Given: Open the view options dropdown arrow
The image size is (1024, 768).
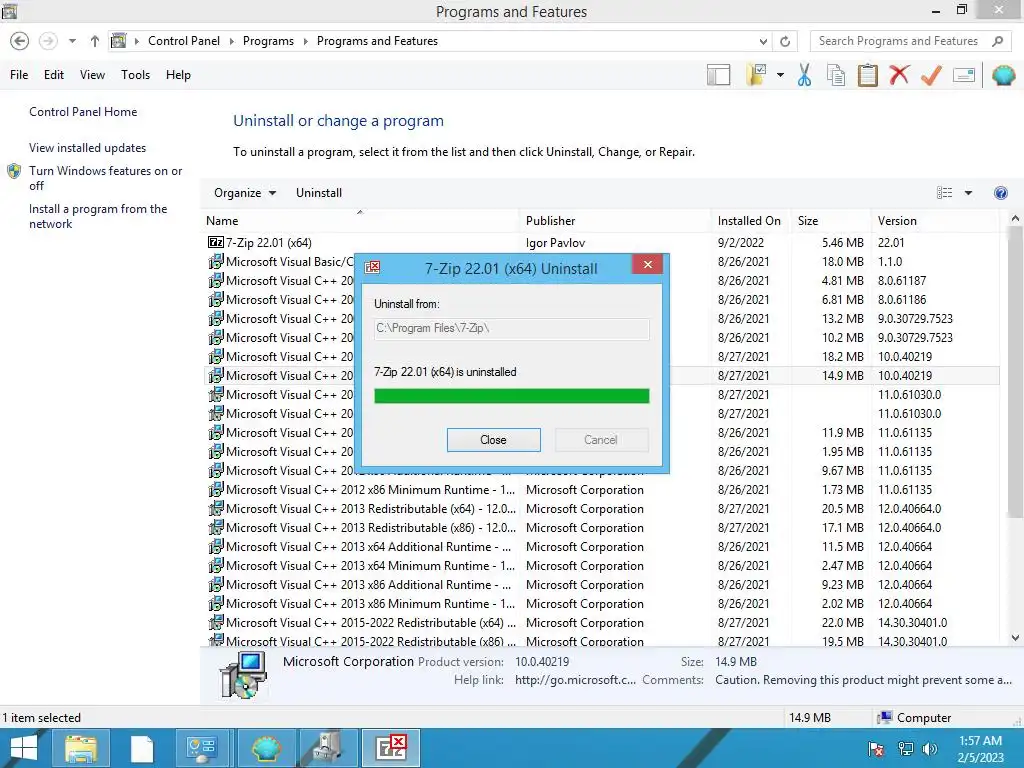Looking at the screenshot, I should [968, 193].
